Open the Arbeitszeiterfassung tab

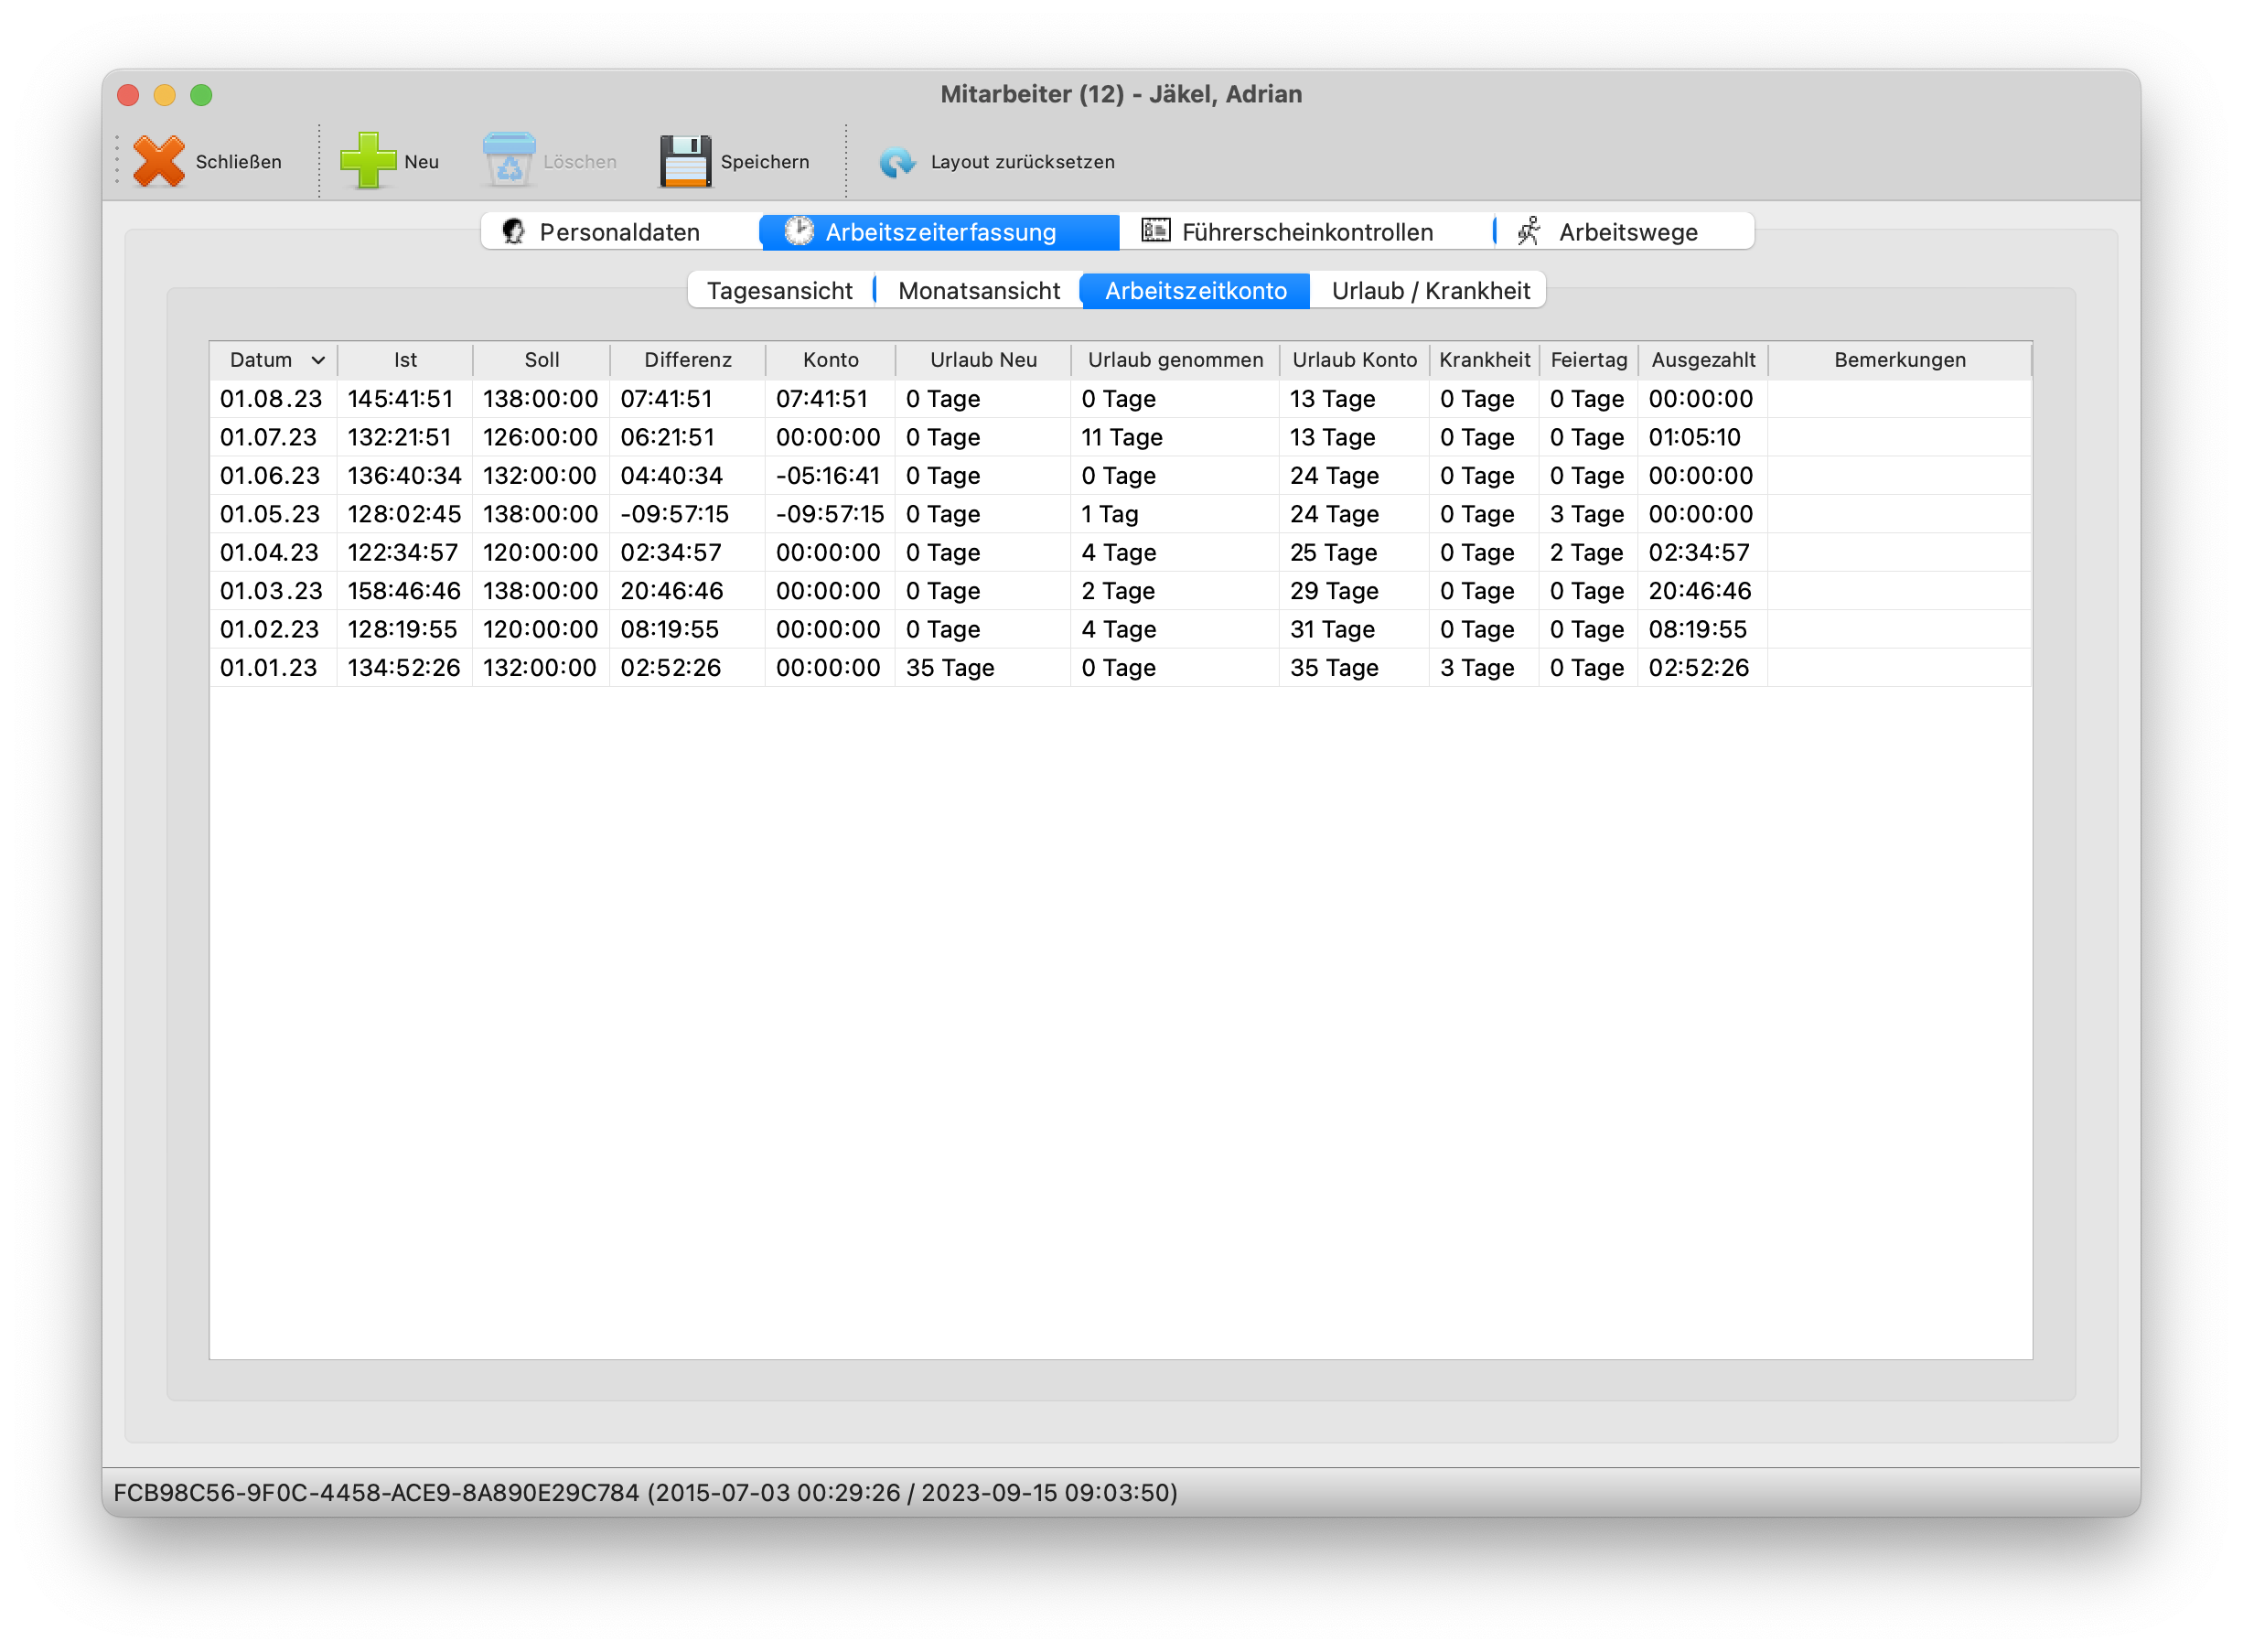pos(939,232)
